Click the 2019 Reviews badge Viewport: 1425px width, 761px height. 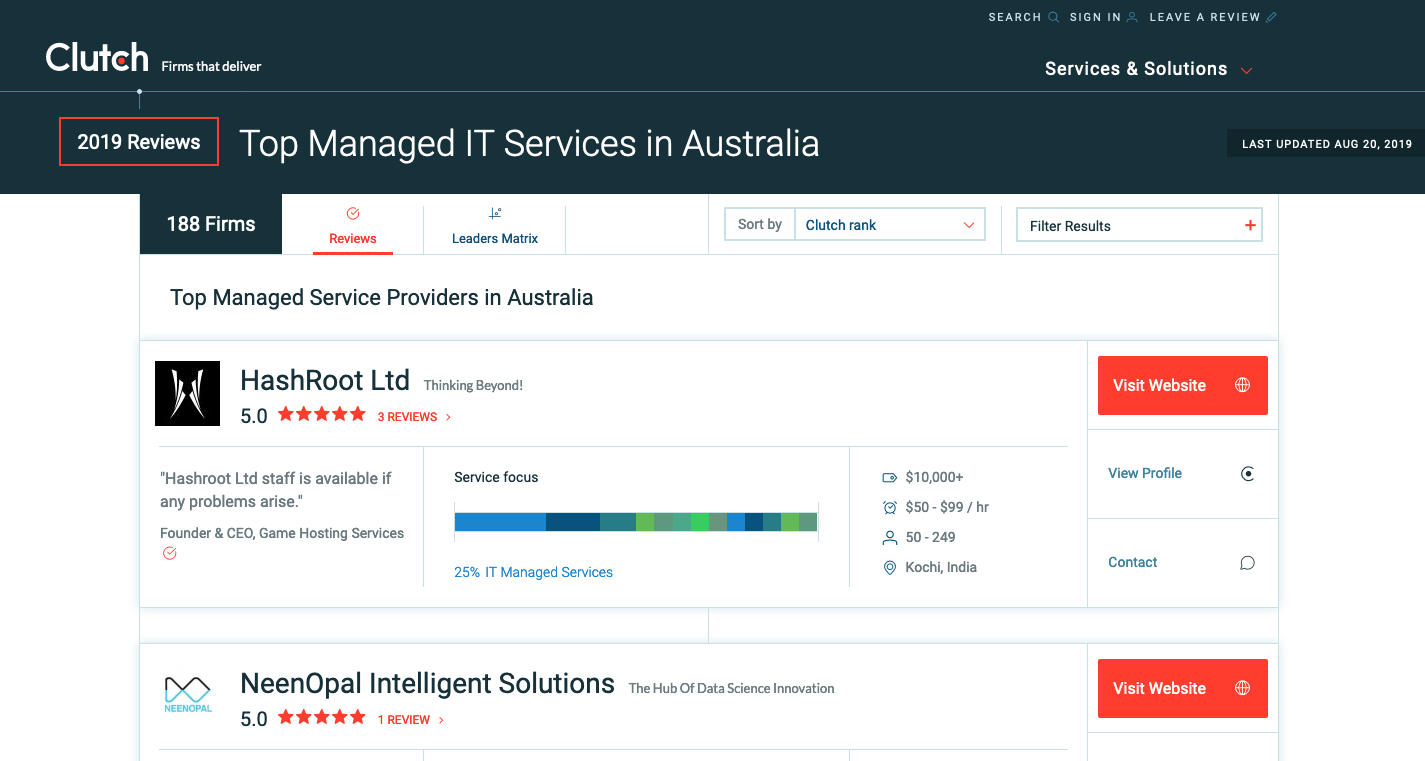click(139, 142)
